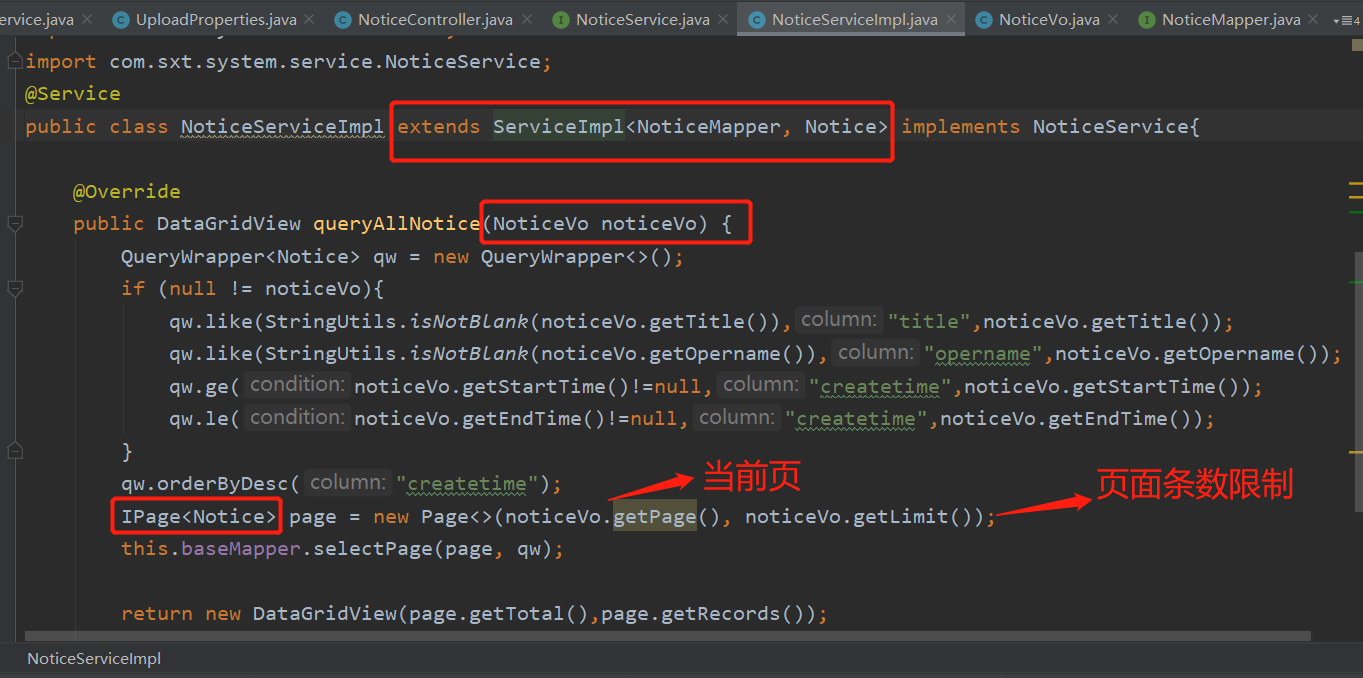
Task: Click the import com.sxt.system.service.NoticeService line
Action: tap(289, 62)
